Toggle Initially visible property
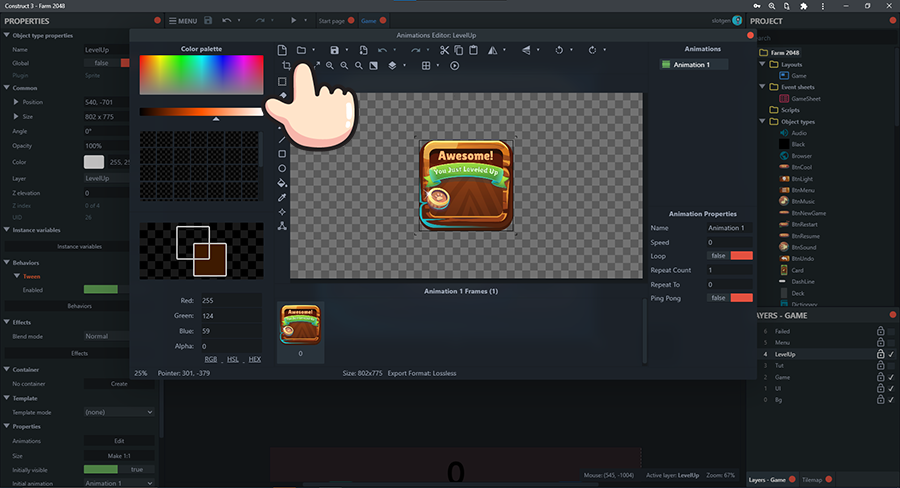This screenshot has height=488, width=900. pyautogui.click(x=119, y=470)
